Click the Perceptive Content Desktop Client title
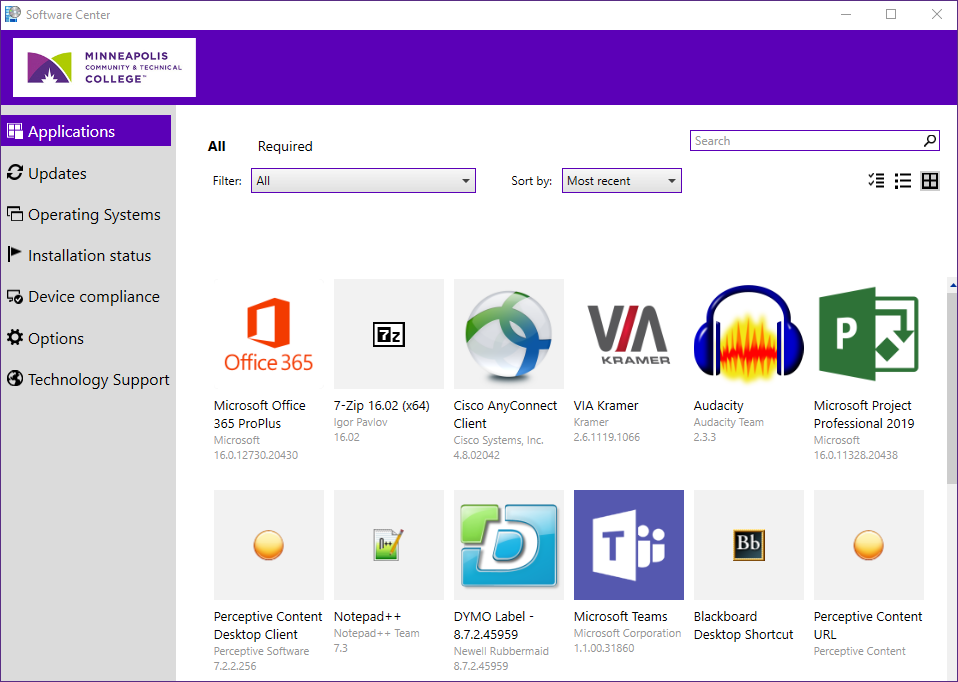This screenshot has height=682, width=958. click(x=268, y=625)
